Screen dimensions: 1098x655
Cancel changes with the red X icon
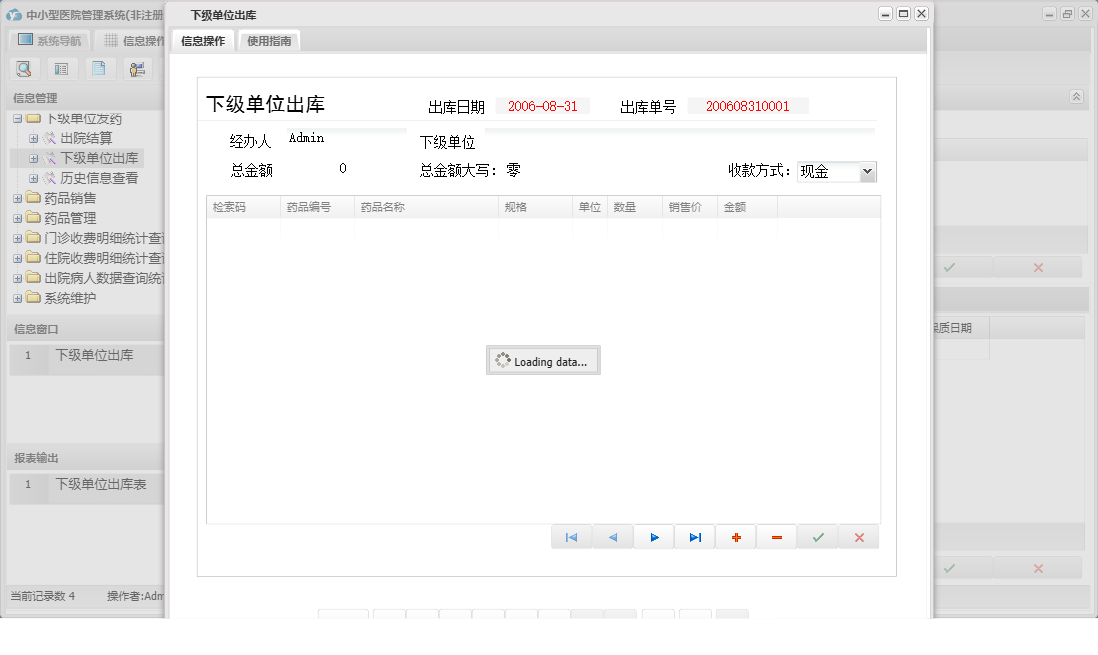(x=858, y=537)
